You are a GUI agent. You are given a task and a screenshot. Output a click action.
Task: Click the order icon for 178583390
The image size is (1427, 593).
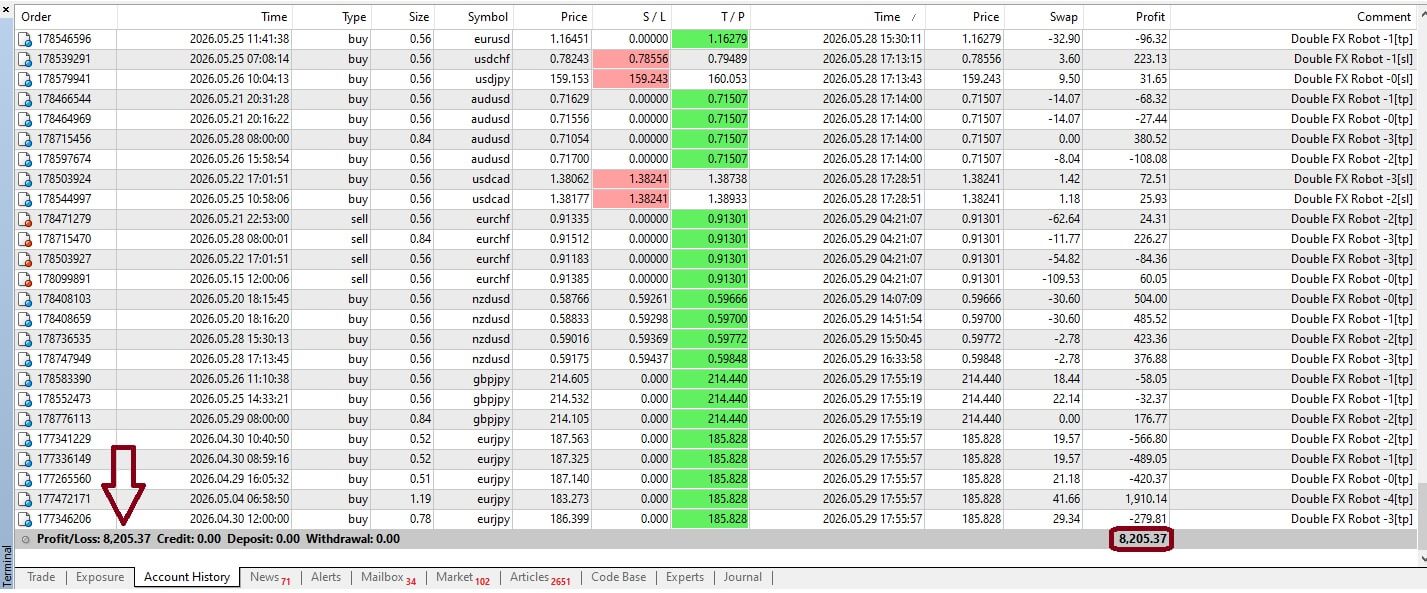pos(26,379)
